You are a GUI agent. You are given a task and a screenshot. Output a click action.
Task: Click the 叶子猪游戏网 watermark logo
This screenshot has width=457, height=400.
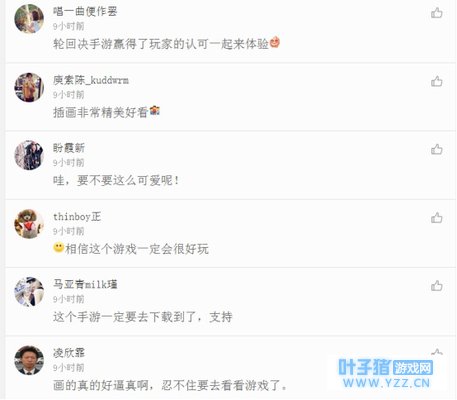(386, 374)
